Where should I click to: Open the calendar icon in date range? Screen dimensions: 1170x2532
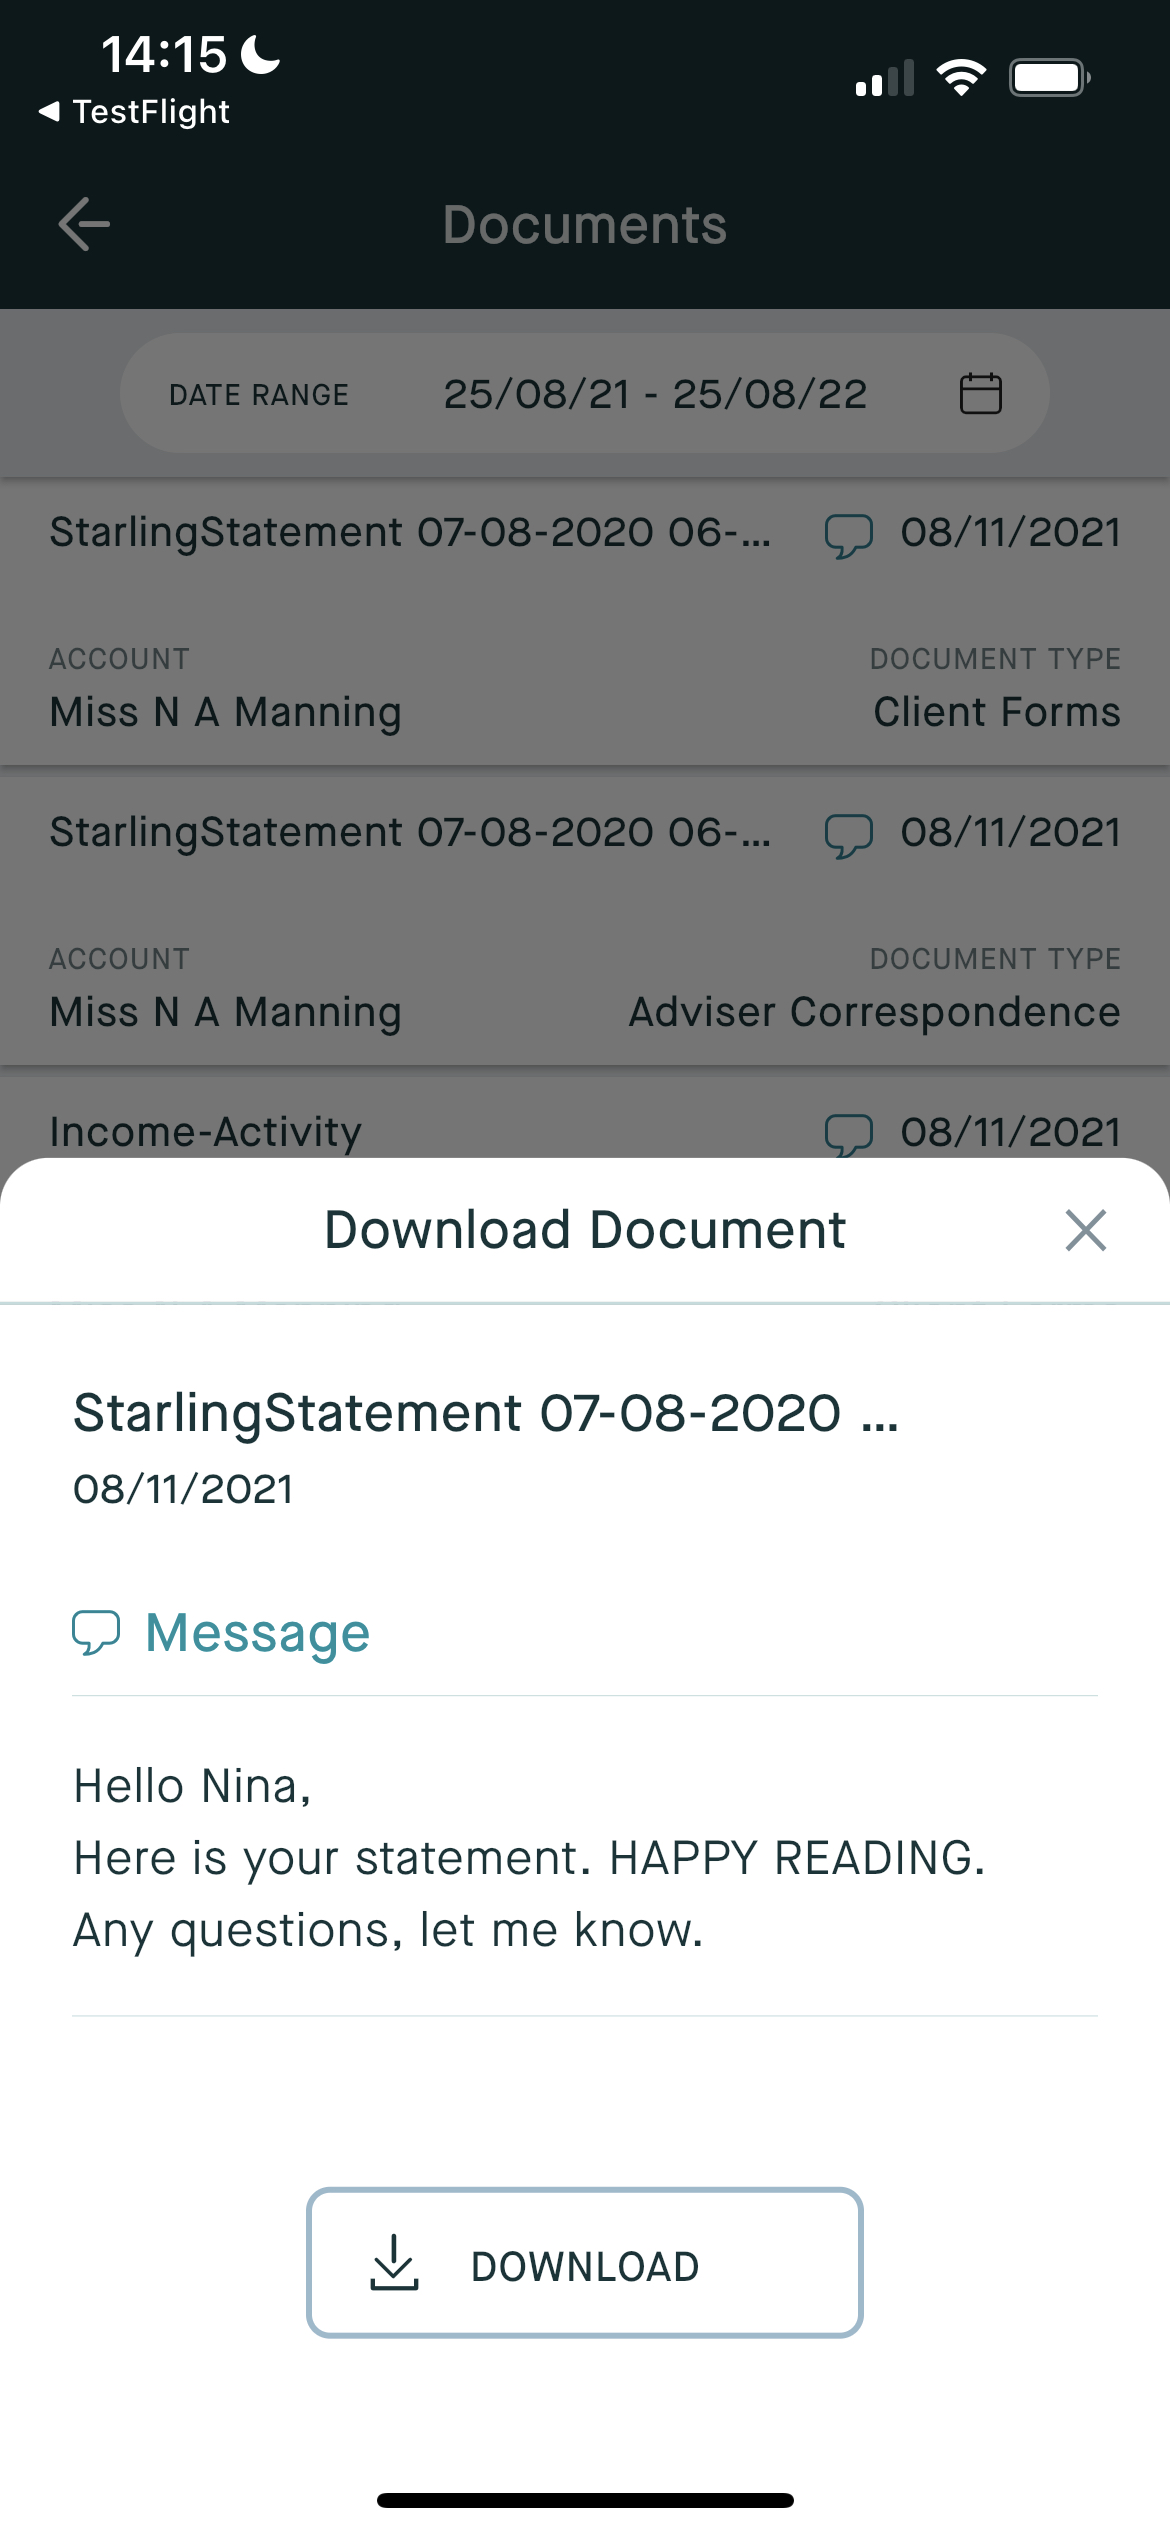coord(980,393)
